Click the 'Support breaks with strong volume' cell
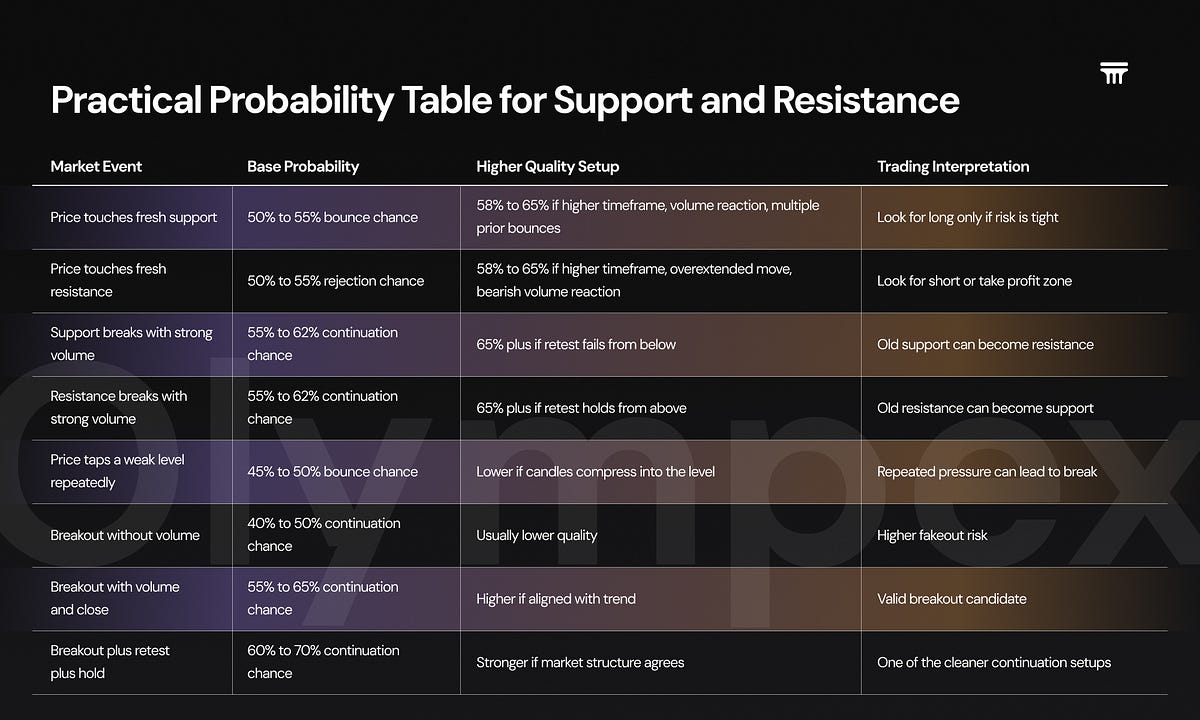1200x720 pixels. pos(131,344)
